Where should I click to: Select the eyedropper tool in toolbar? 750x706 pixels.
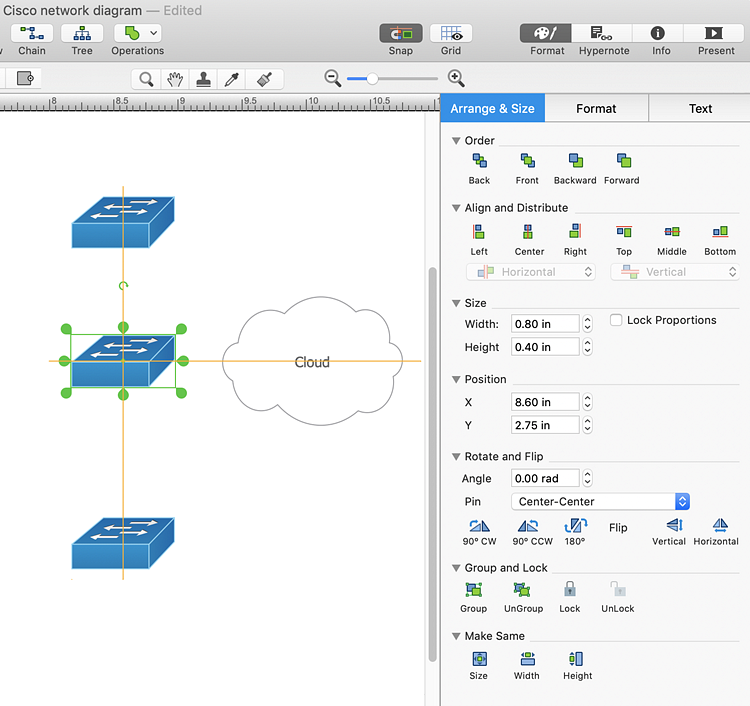(234, 79)
